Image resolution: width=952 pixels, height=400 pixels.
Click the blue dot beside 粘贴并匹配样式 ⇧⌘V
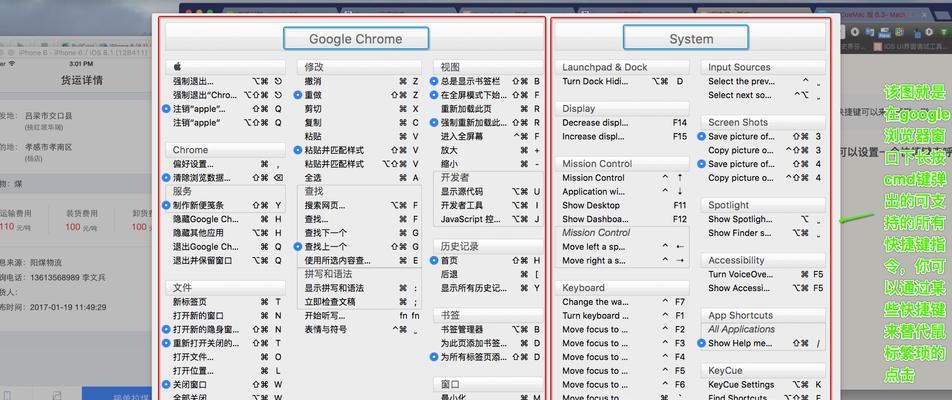[x=298, y=150]
